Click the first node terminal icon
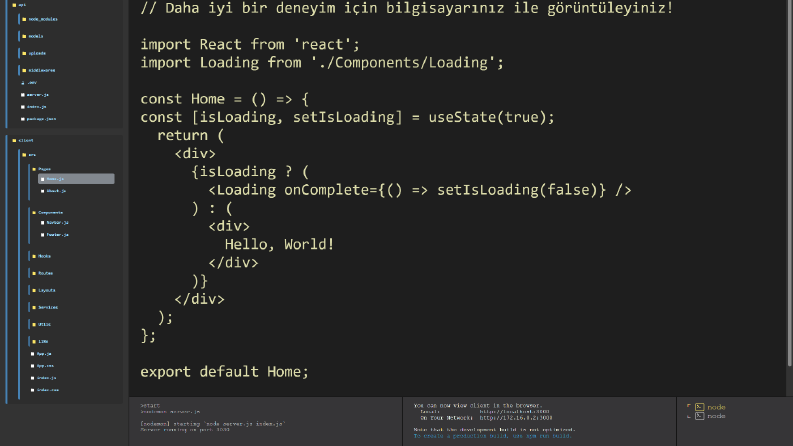 [699, 407]
